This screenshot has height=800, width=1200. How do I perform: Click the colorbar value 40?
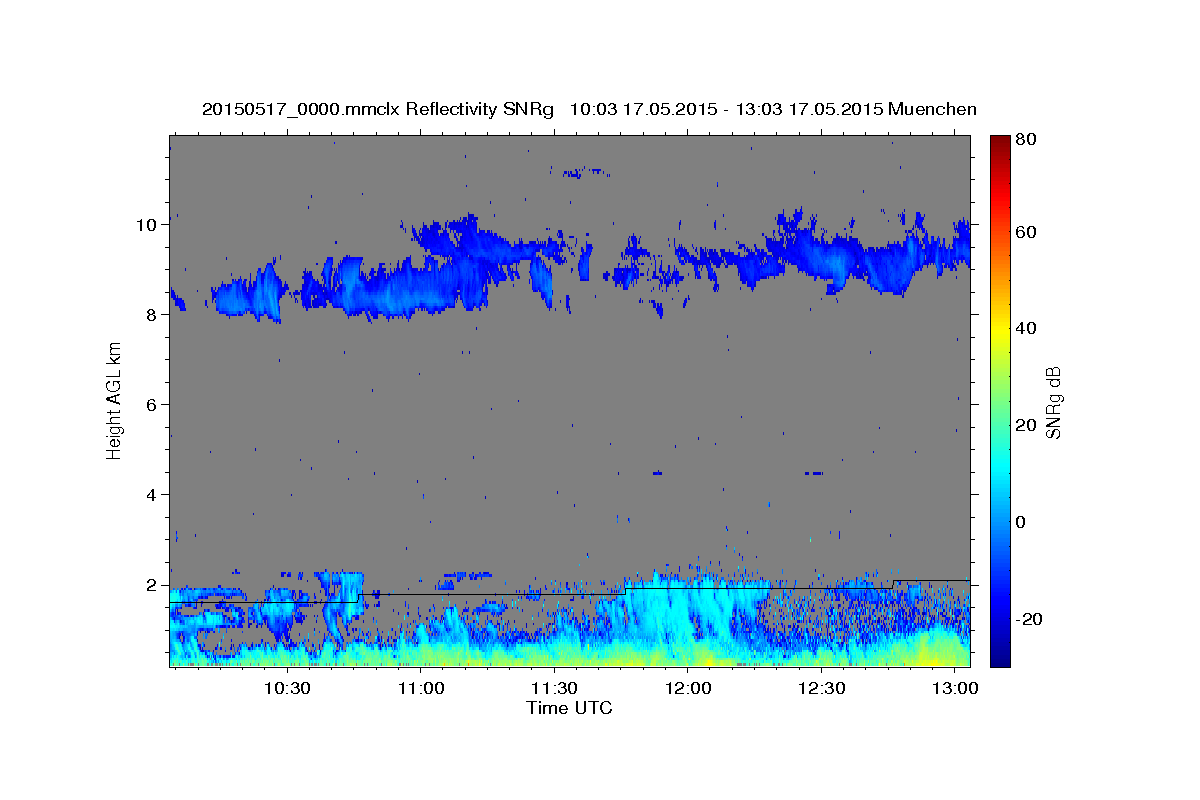[x=1025, y=328]
